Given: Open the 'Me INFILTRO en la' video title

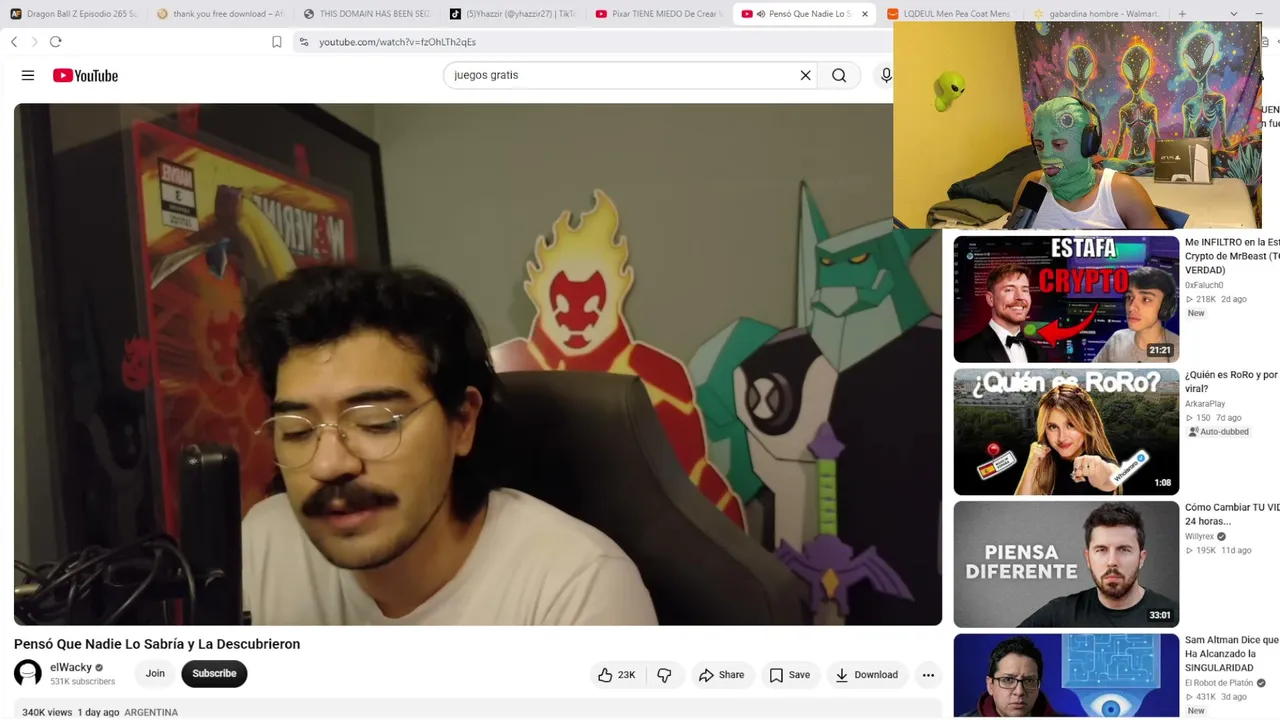Looking at the screenshot, I should click(x=1232, y=256).
